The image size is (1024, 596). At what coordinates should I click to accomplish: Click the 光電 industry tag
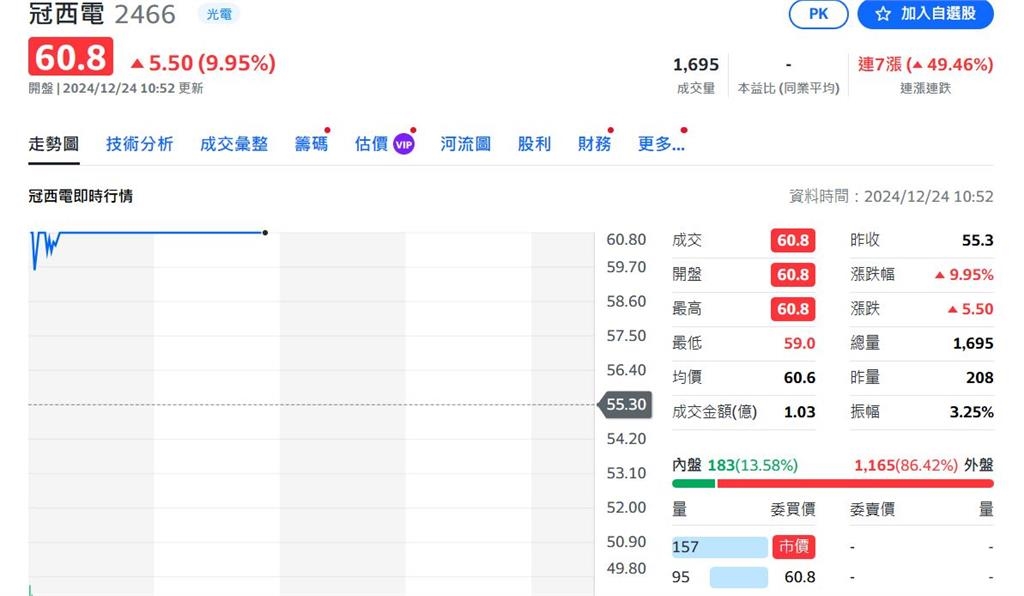217,14
